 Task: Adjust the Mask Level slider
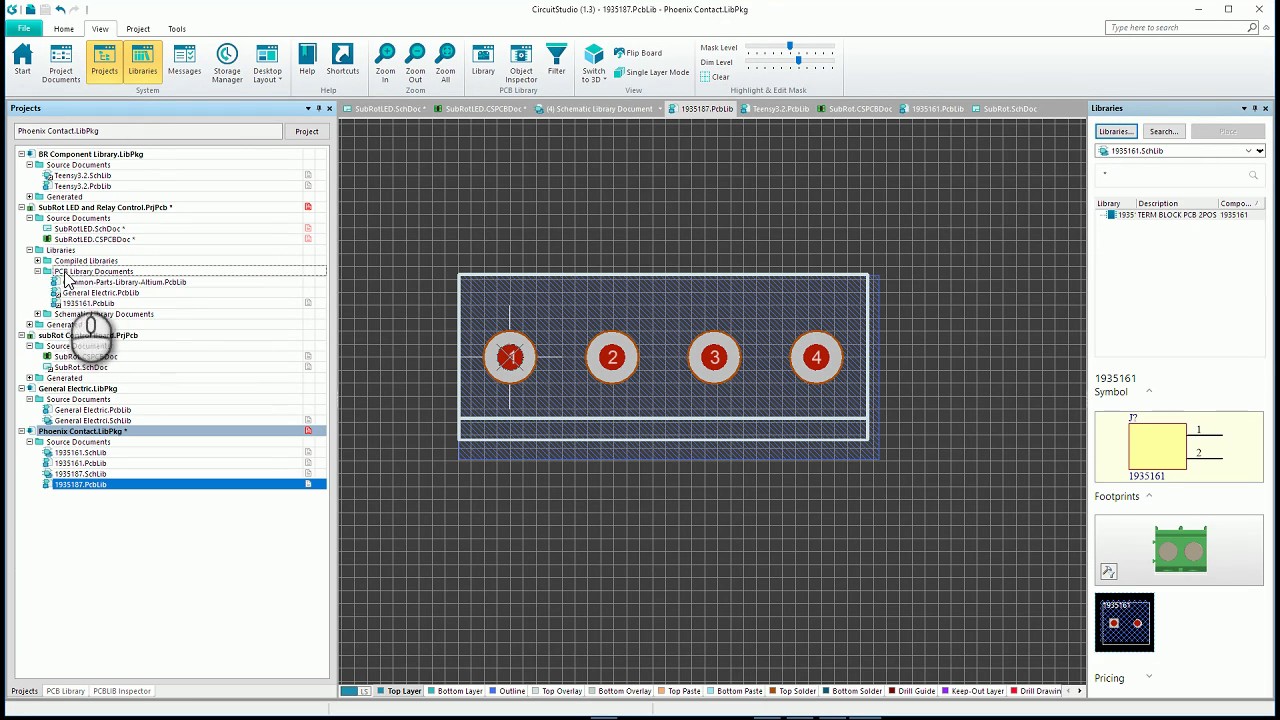click(x=789, y=47)
